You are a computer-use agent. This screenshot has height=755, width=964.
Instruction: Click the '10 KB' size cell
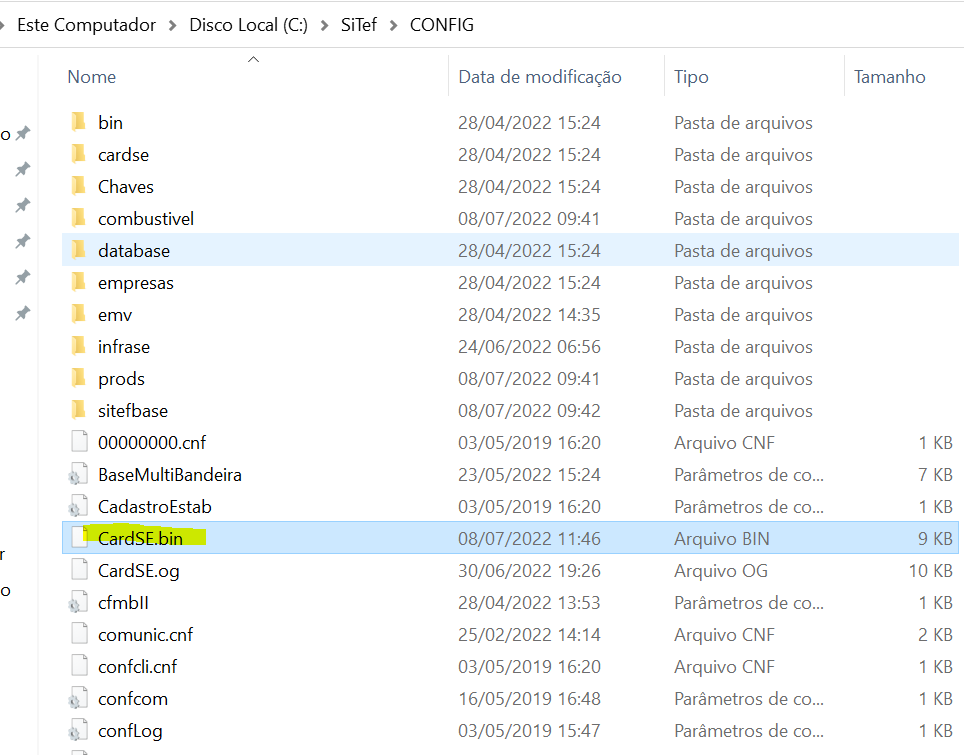tap(931, 571)
